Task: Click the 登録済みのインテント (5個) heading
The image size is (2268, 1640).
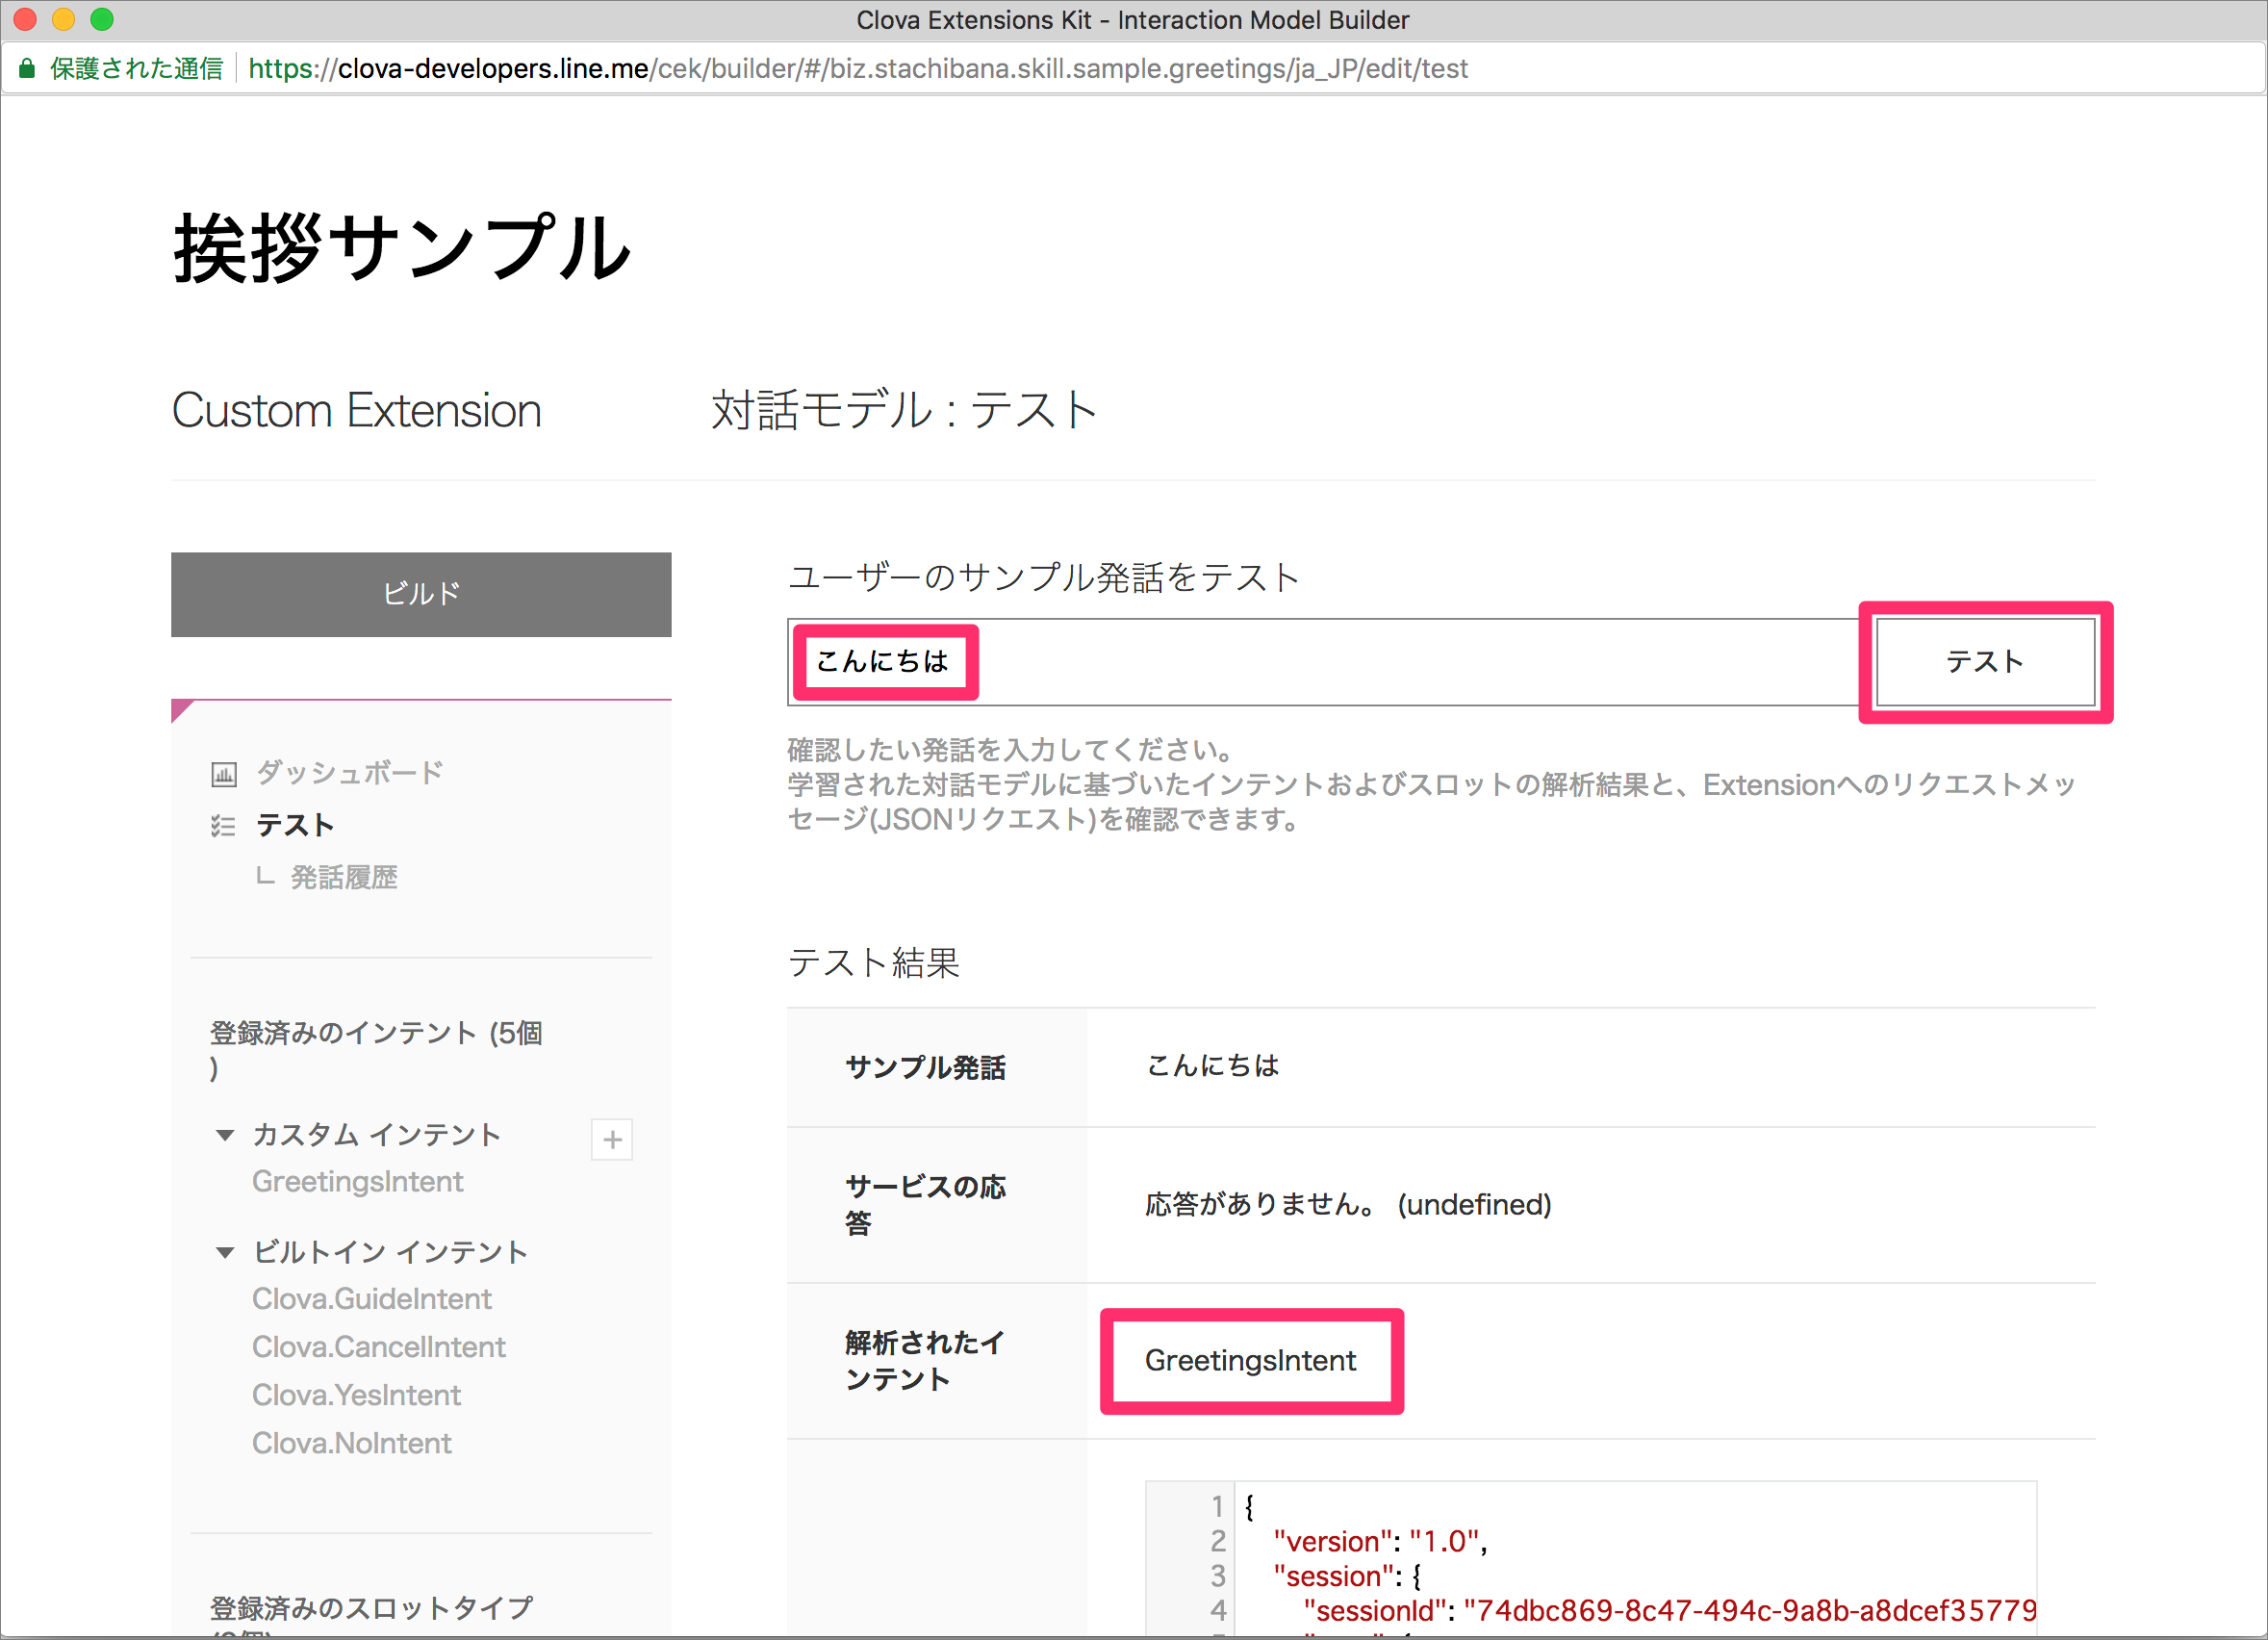Action: point(376,1050)
